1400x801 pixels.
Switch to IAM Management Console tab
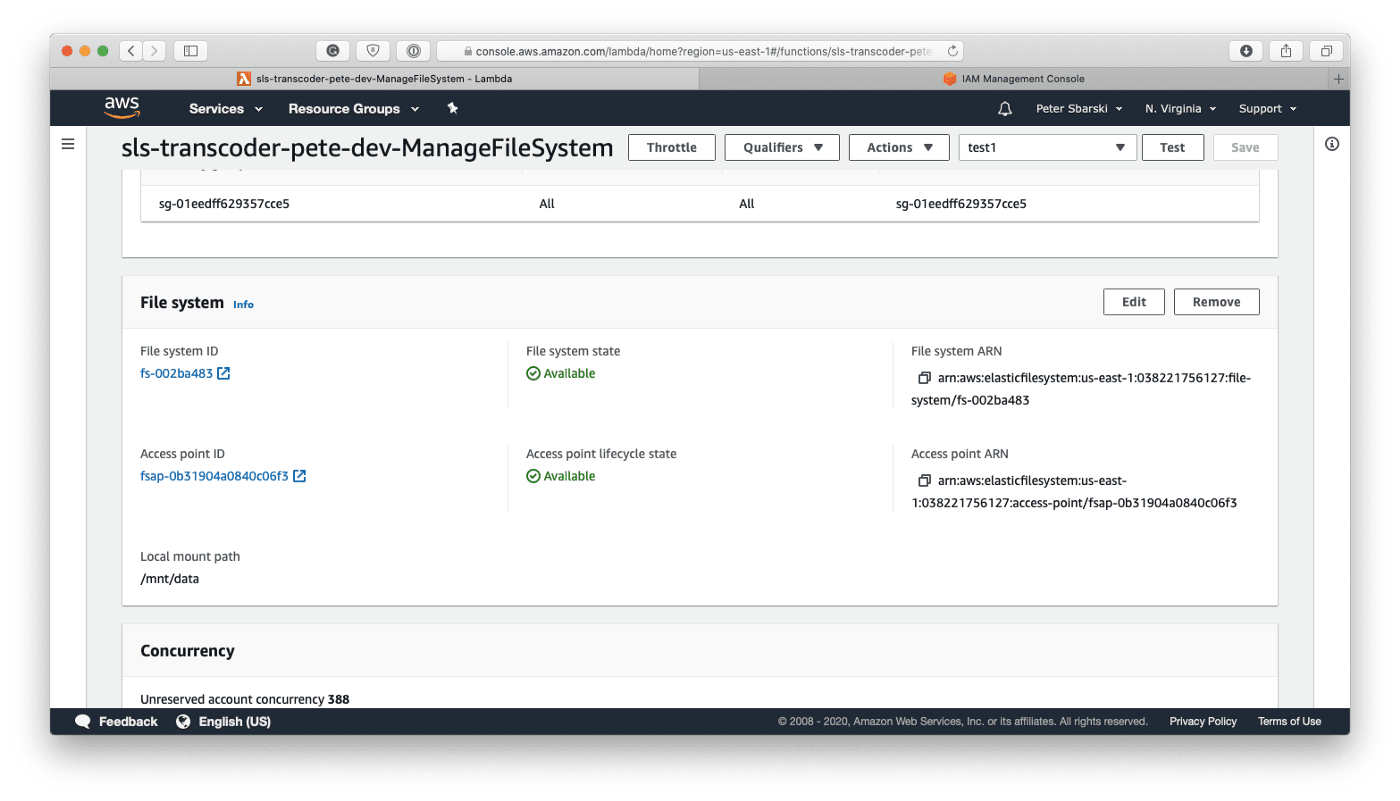click(x=1014, y=78)
